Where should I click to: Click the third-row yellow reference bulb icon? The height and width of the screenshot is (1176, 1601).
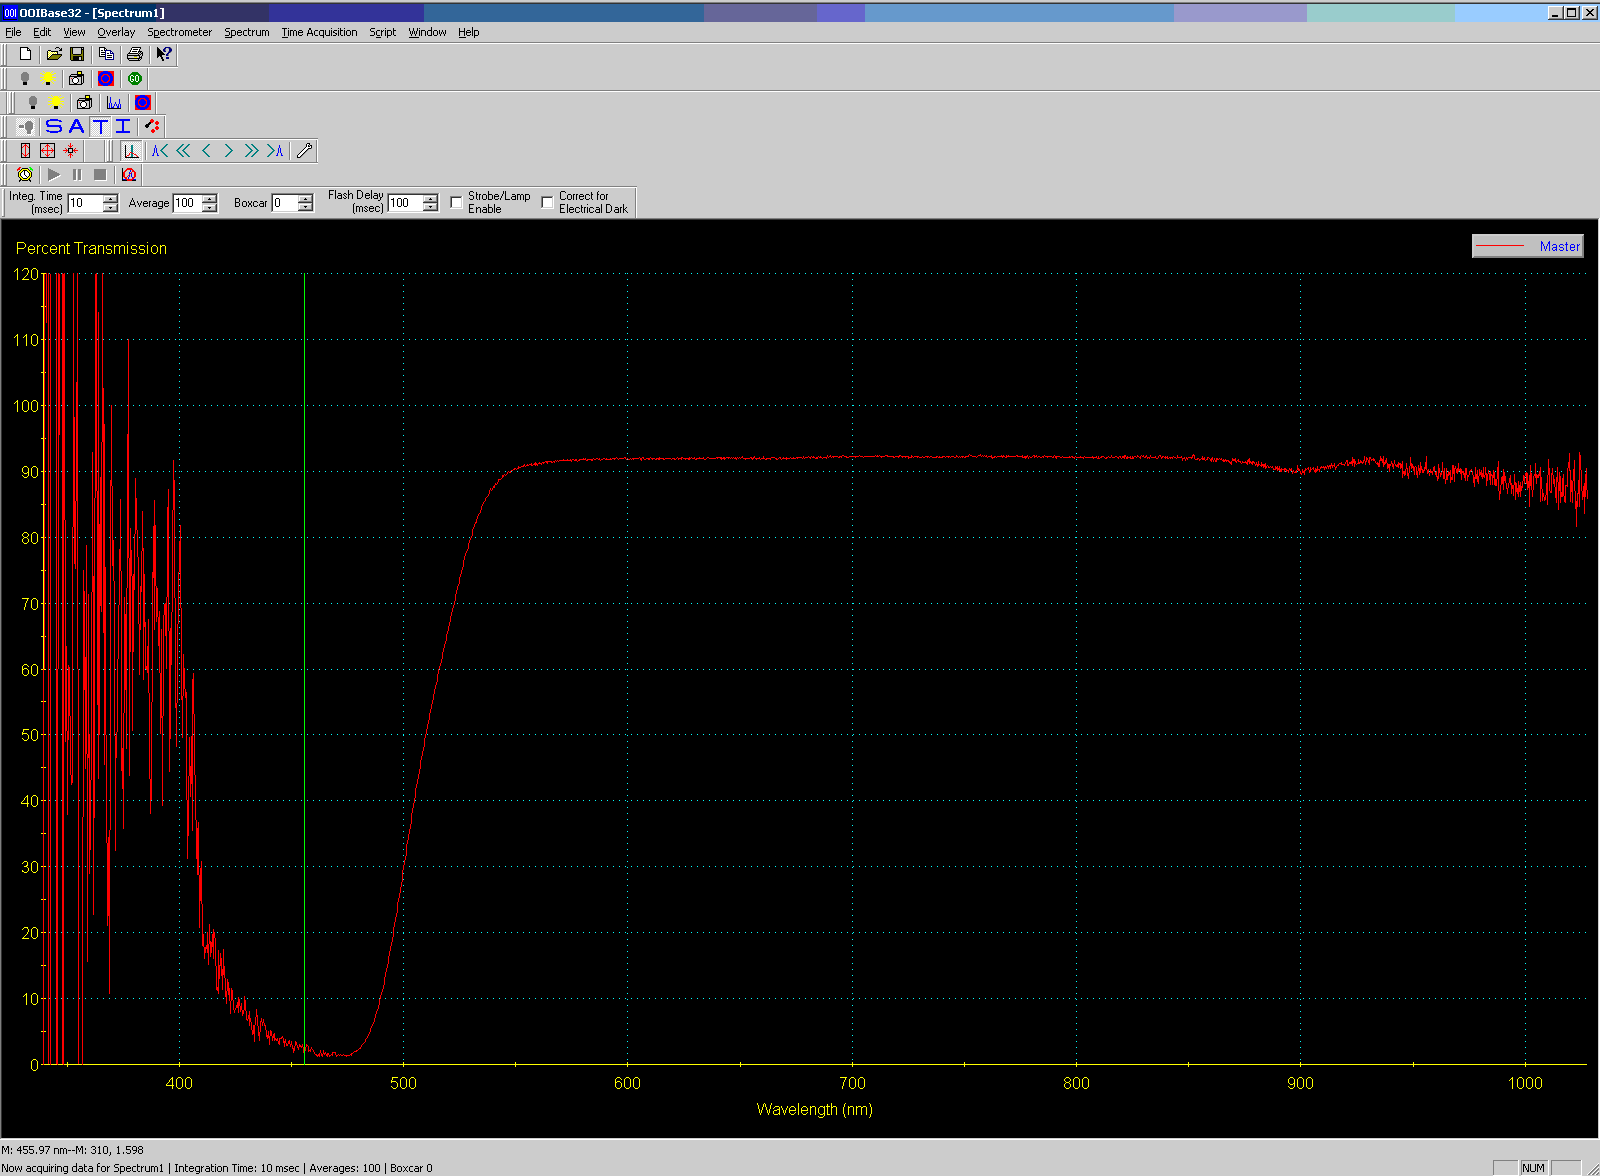coord(56,102)
